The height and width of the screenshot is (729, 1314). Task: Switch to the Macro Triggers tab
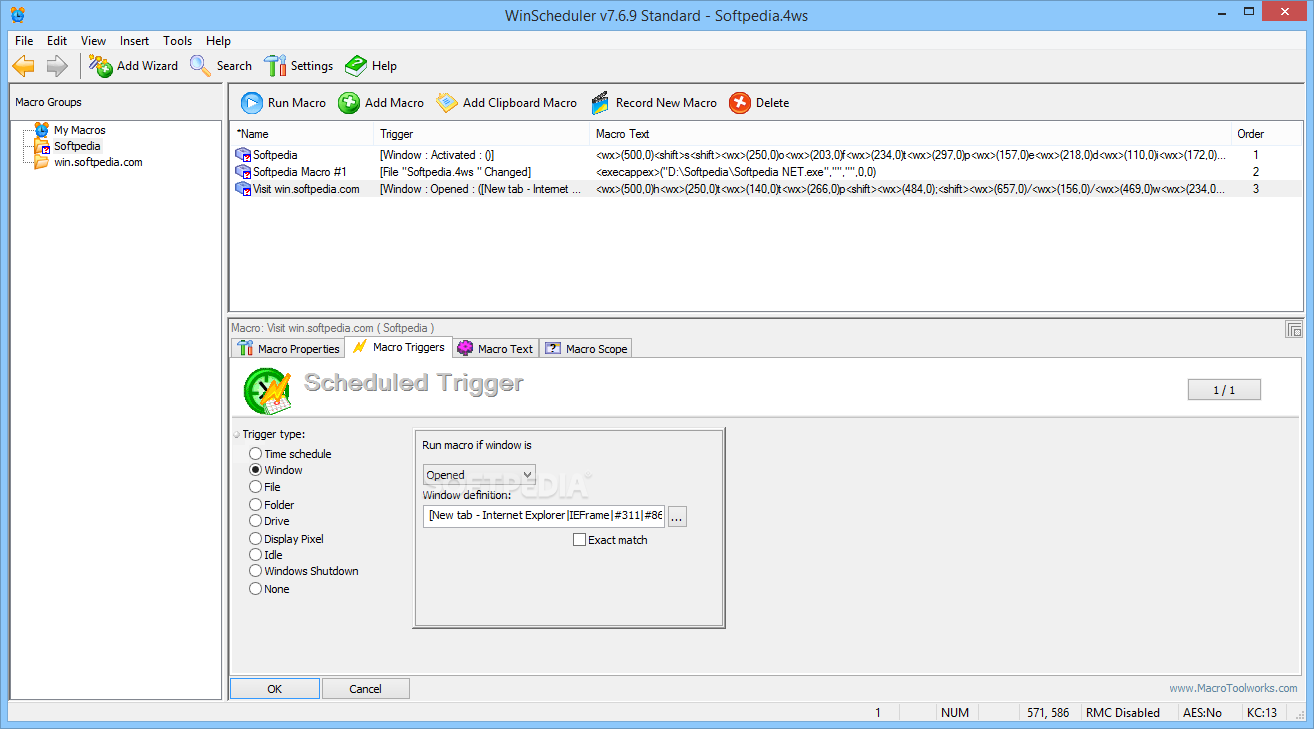coord(400,347)
